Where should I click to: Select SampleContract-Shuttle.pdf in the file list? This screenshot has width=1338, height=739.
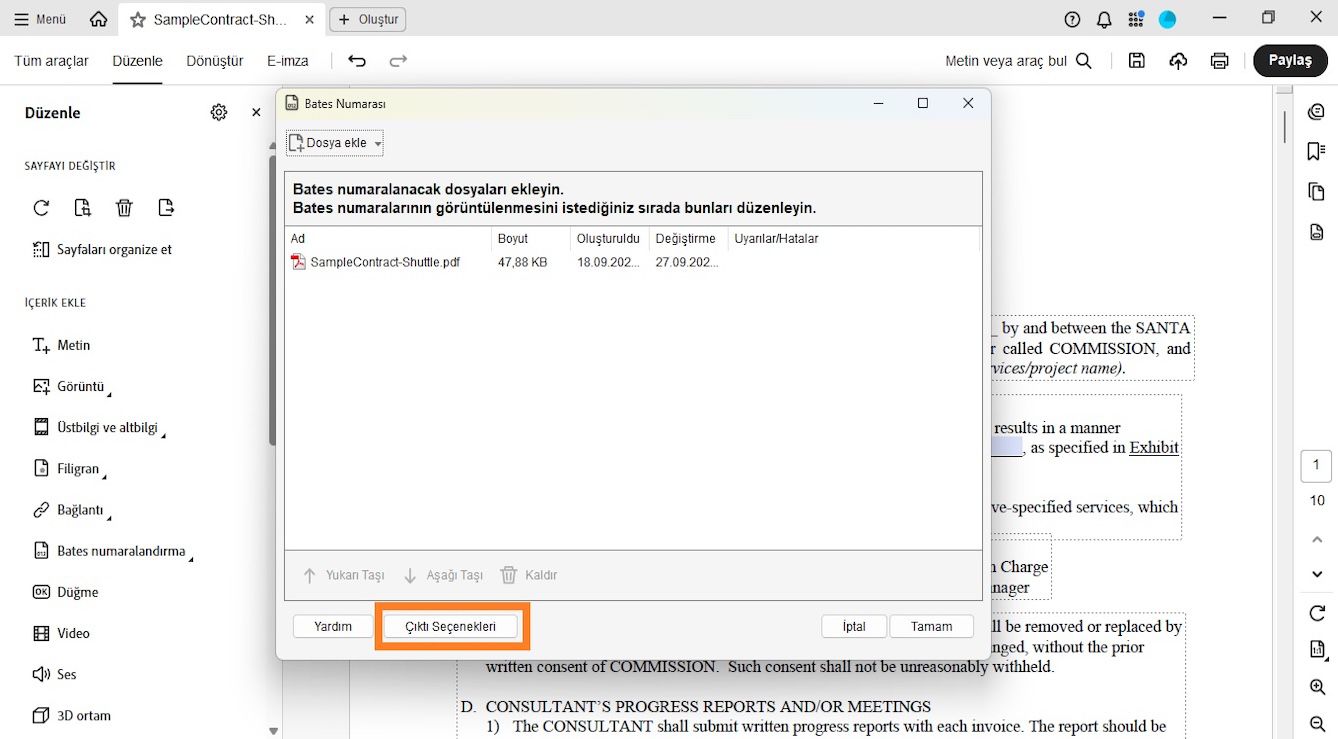tap(385, 262)
